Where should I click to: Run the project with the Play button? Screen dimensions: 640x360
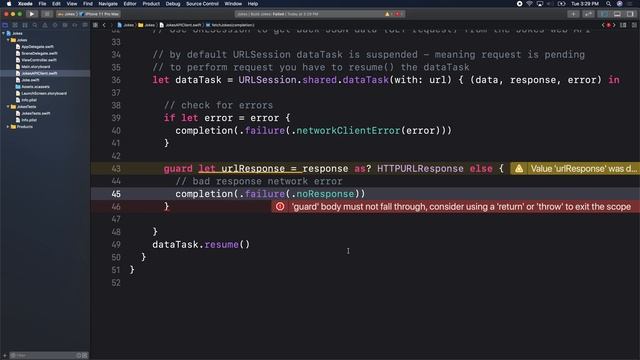[31, 14]
